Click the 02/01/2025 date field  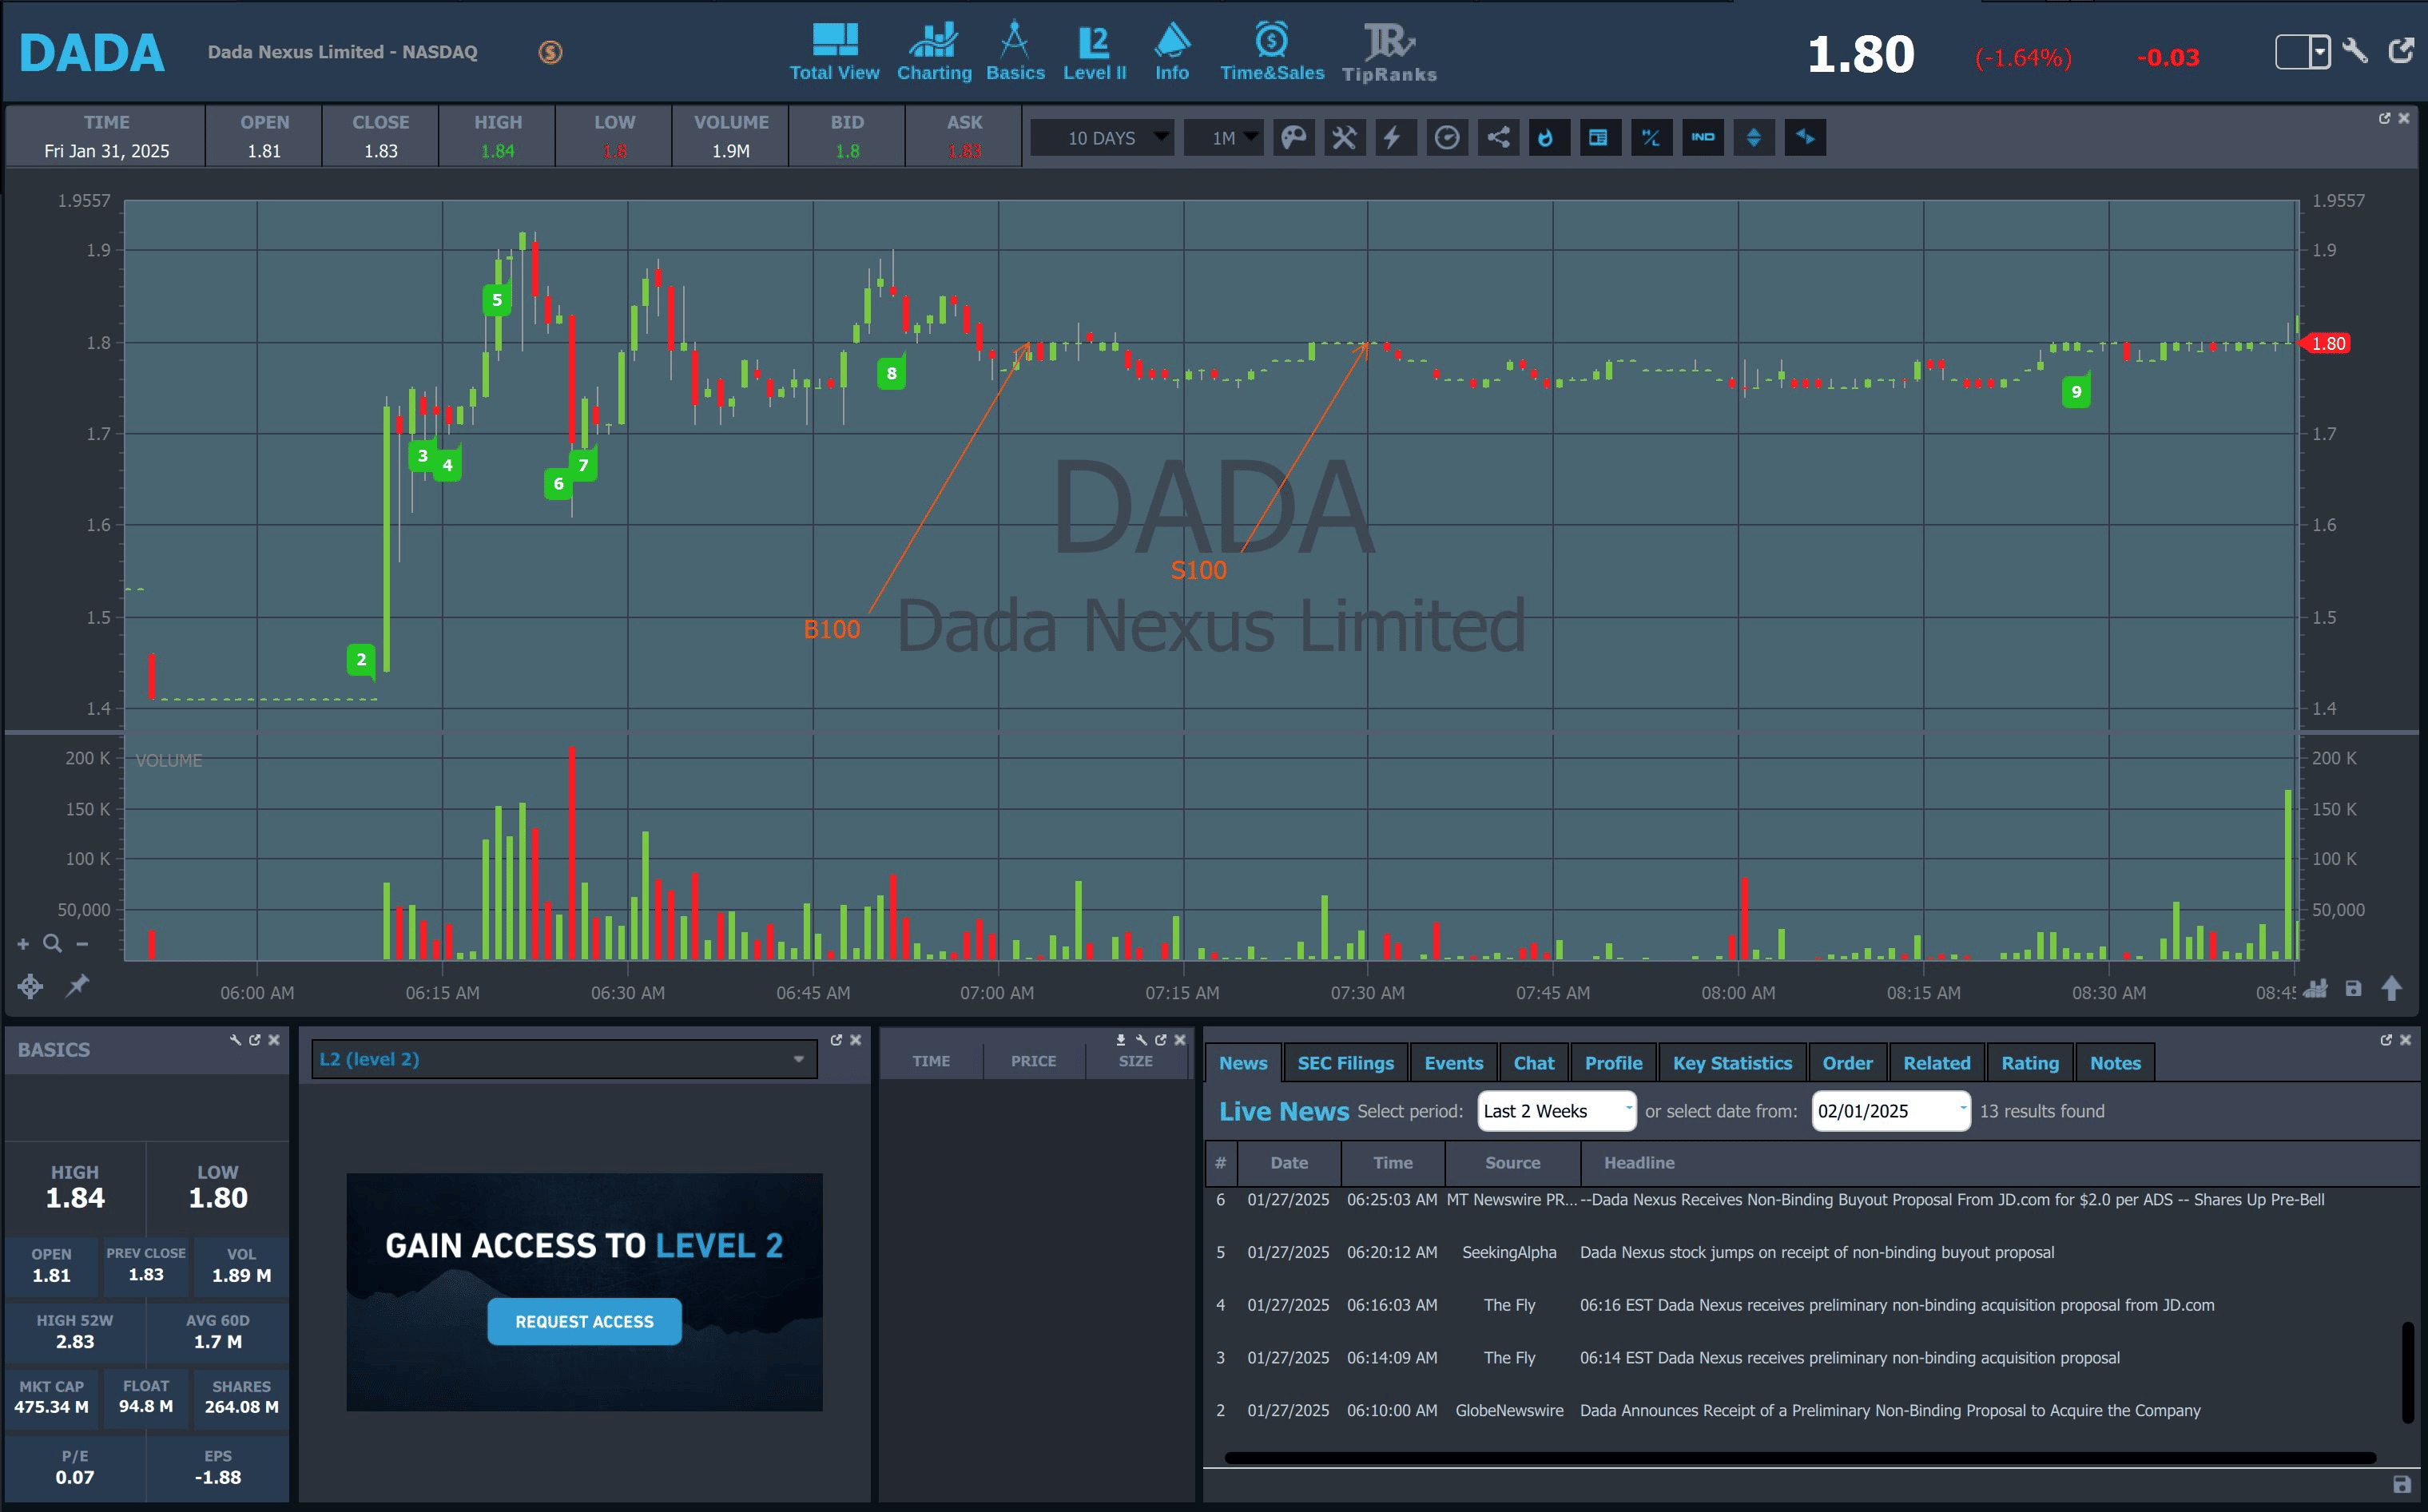click(x=1889, y=1111)
